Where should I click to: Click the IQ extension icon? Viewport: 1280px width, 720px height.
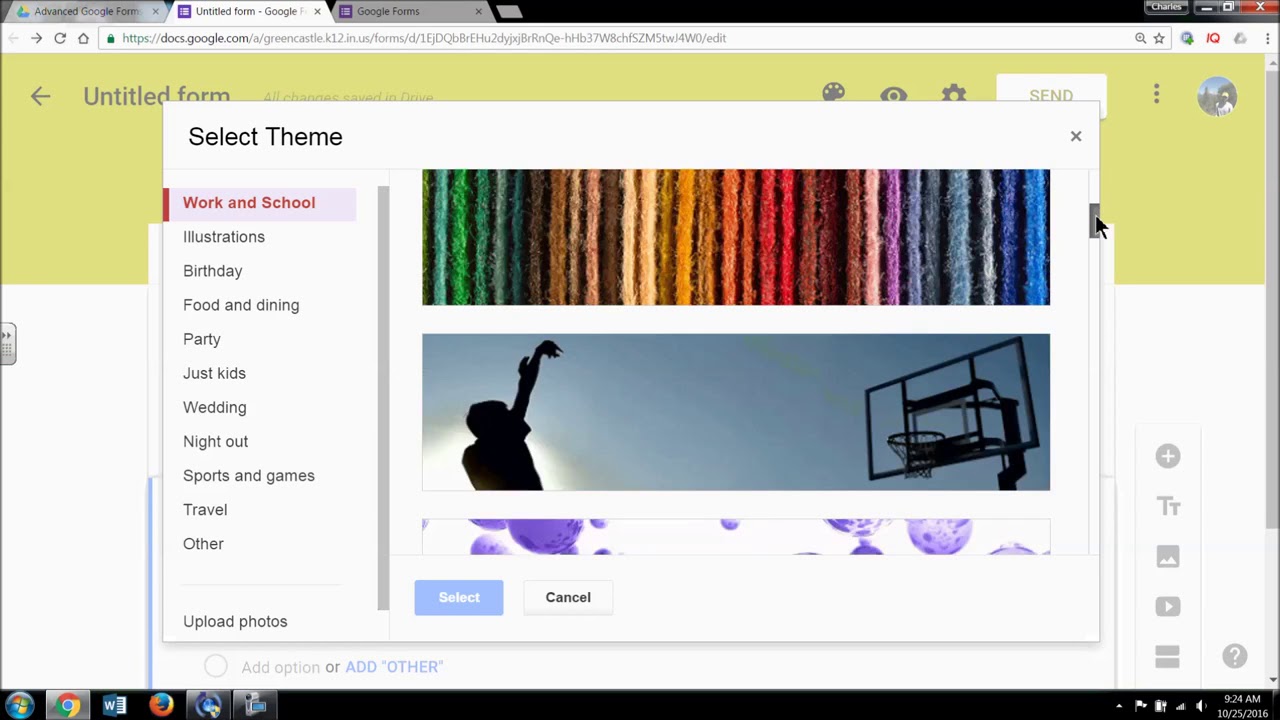tap(1213, 38)
